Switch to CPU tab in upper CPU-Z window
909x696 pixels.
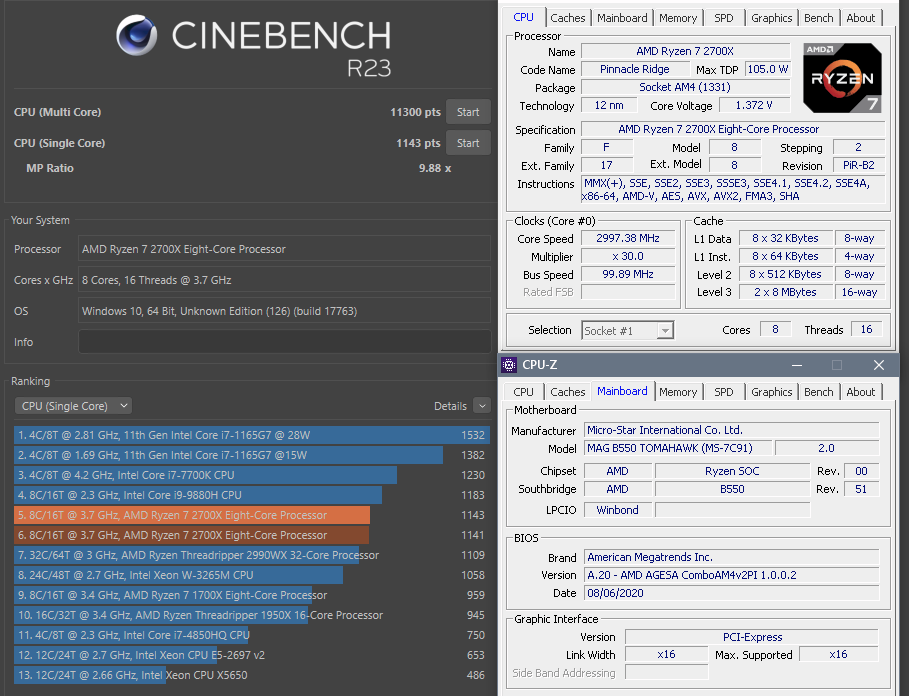[523, 17]
